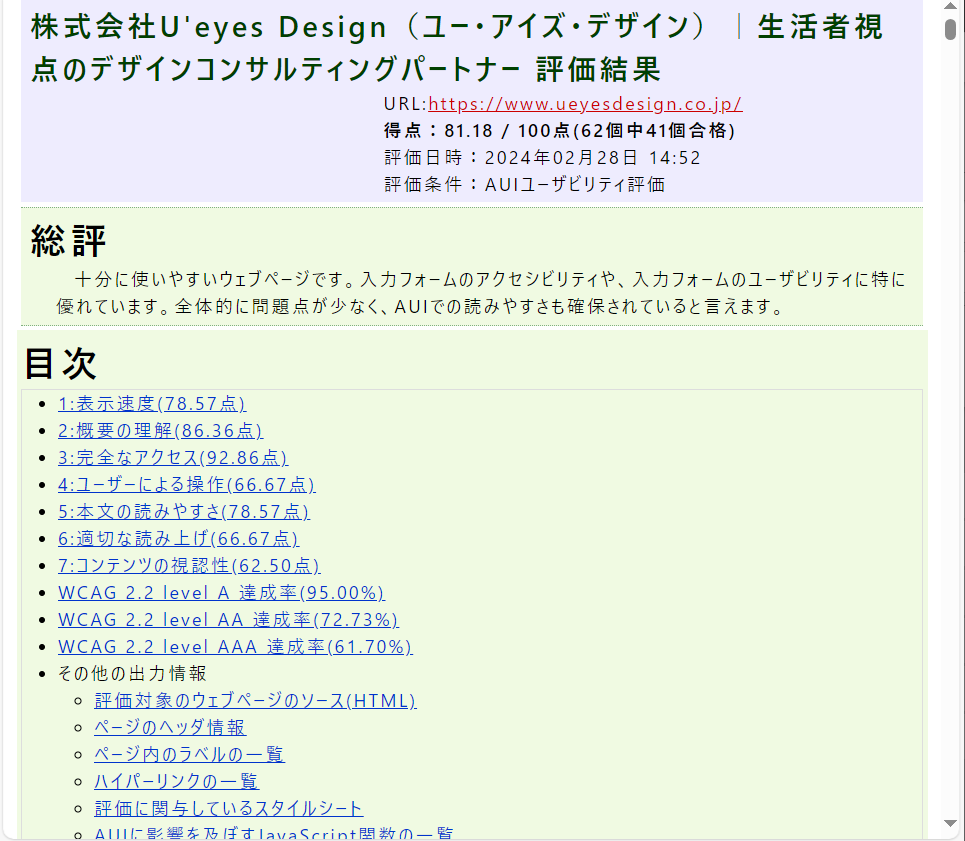
Task: Open 評価対象のウェブページのソース(HTML) link
Action: (x=255, y=701)
